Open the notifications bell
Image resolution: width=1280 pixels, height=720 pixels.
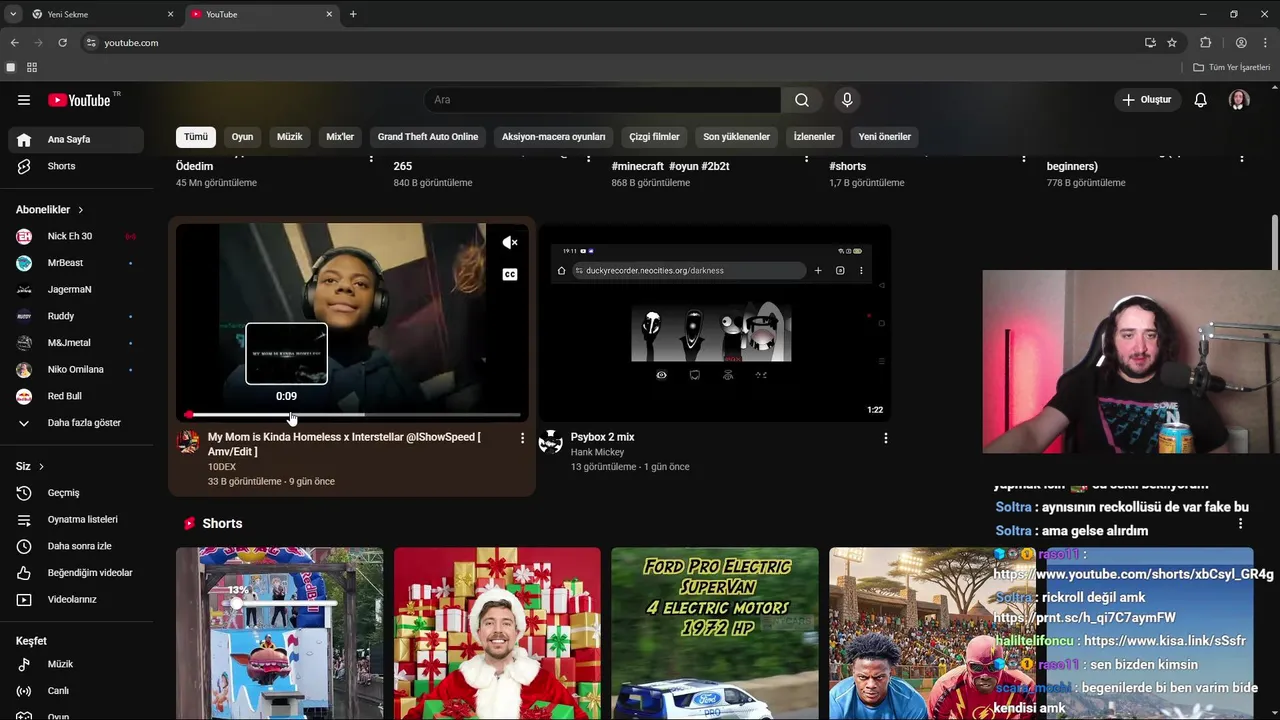1201,100
